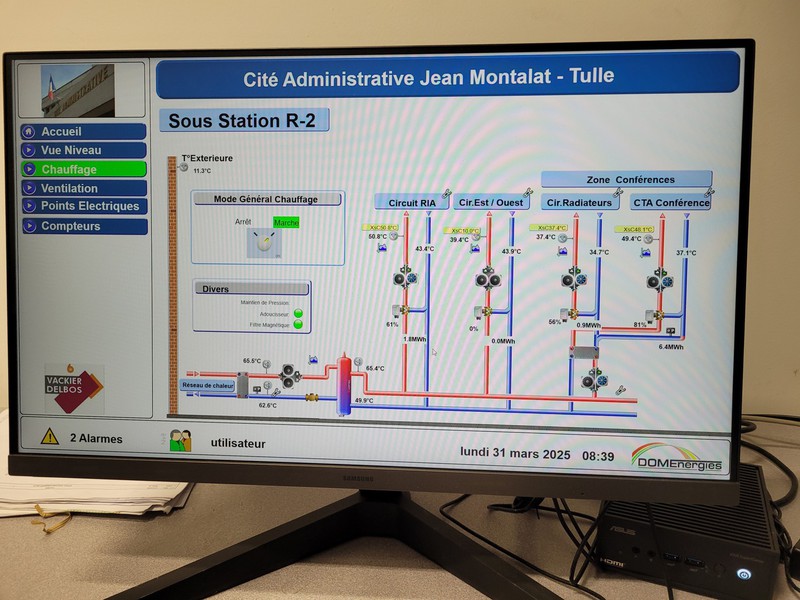Open the Cir.Est / Ouest header
Screen dimensions: 800x600
pos(490,203)
